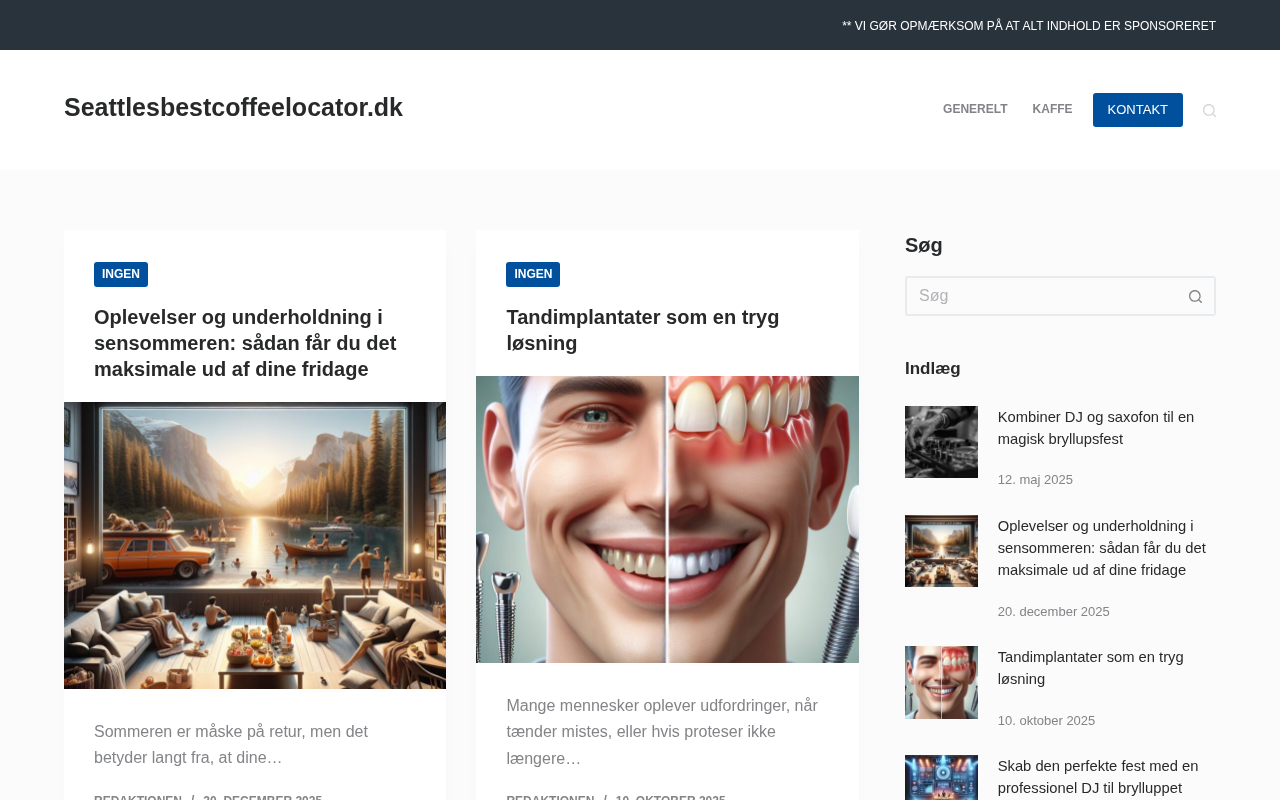The width and height of the screenshot is (1280, 800).
Task: Open sidebar link Kombiner DJ og saxofon
Action: pos(1096,428)
